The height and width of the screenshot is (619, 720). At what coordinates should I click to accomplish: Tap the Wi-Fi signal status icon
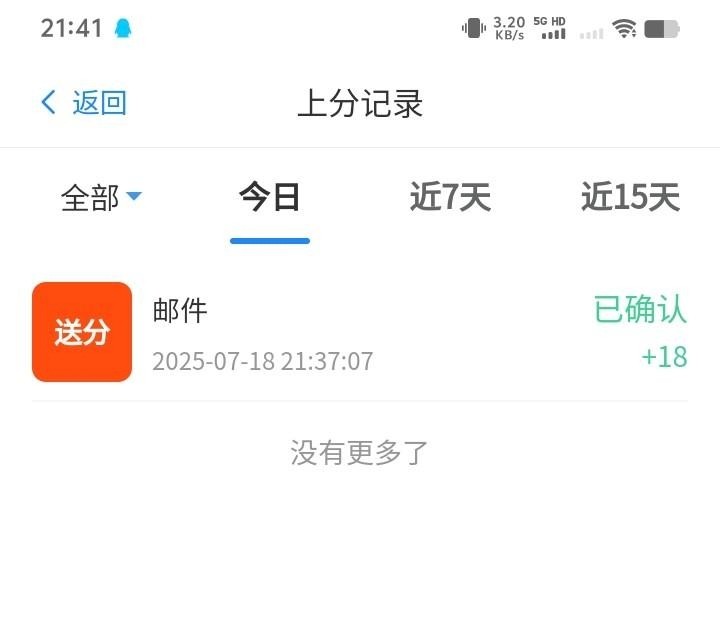point(624,28)
